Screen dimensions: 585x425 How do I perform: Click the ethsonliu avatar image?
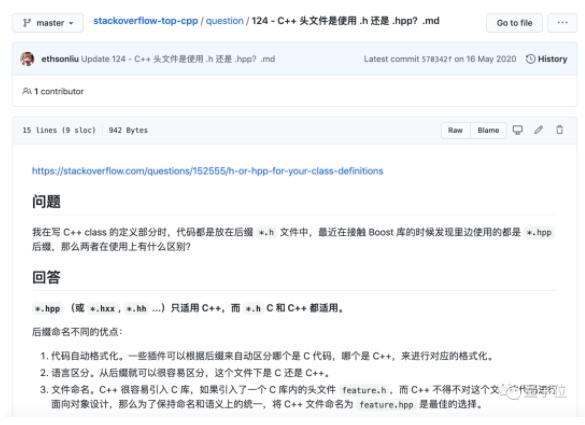pos(27,59)
